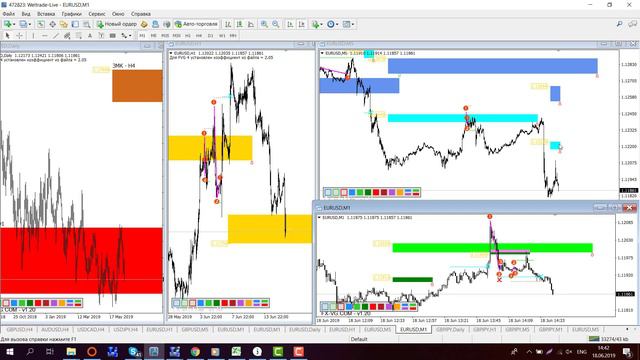Viewport: 640px width, 360px height.
Task: Launch MetaEditor from the toolbar
Action: tap(144, 24)
